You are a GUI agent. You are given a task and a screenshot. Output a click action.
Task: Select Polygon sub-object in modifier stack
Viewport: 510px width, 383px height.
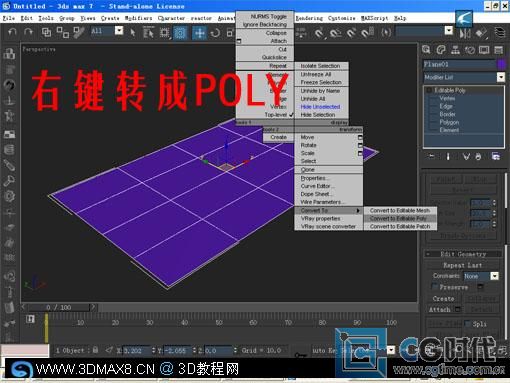click(x=449, y=122)
